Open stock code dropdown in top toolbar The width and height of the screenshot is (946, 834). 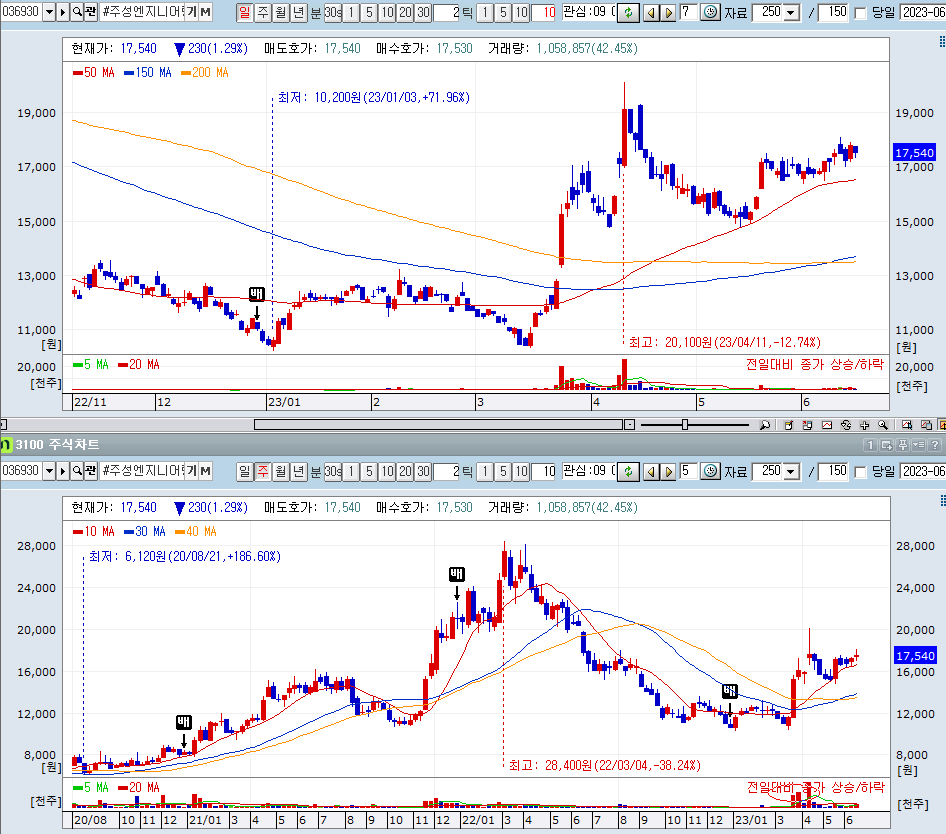[x=49, y=12]
